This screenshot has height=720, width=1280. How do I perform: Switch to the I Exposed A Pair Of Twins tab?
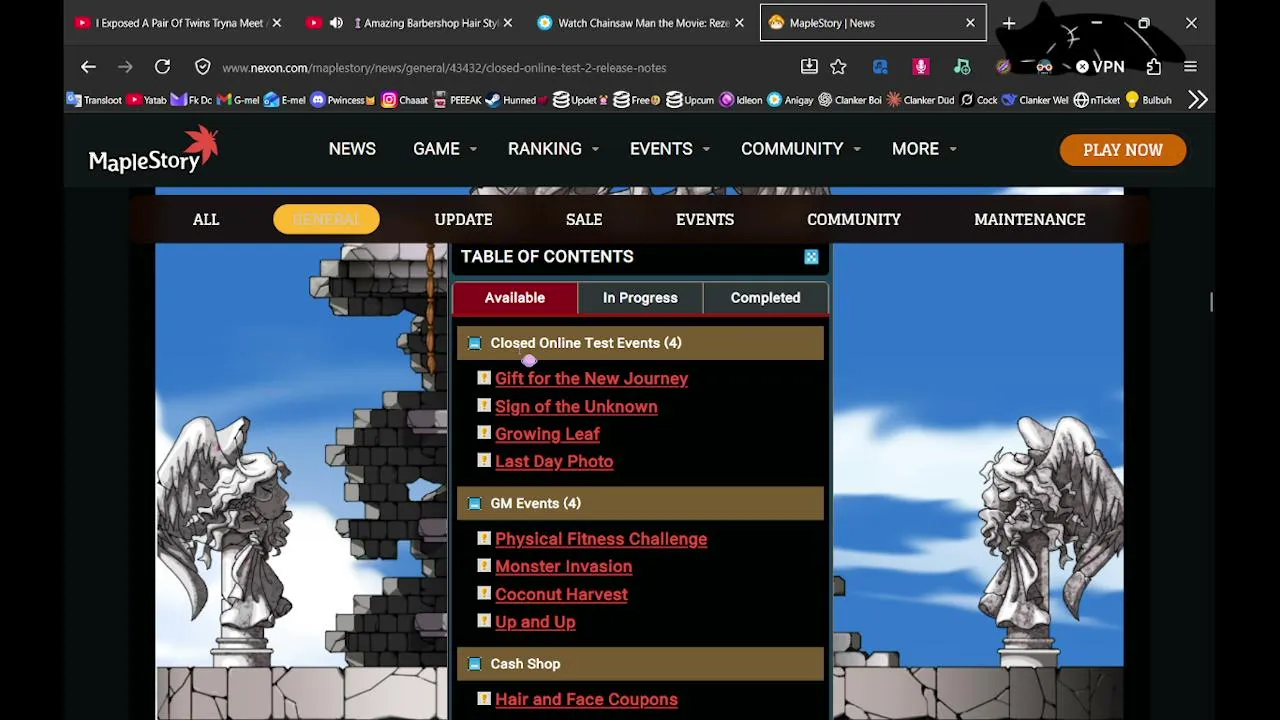click(x=179, y=23)
